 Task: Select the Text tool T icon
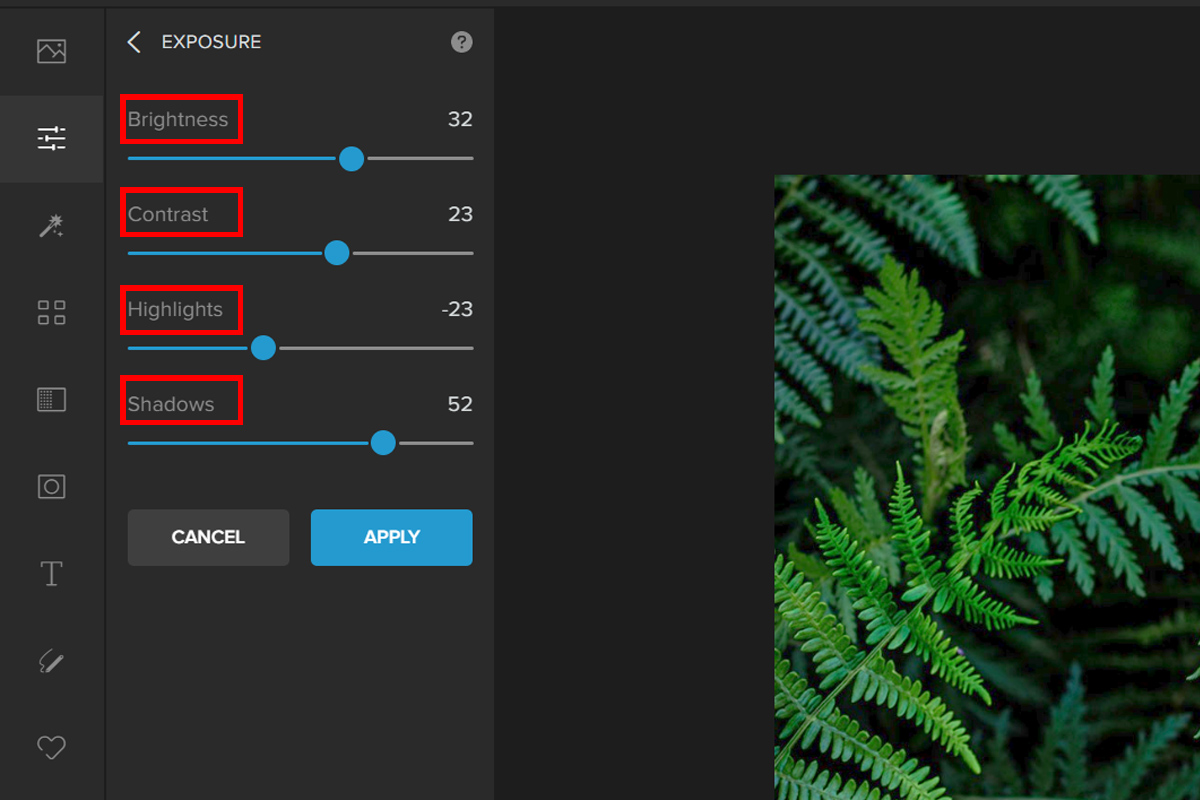coord(51,574)
